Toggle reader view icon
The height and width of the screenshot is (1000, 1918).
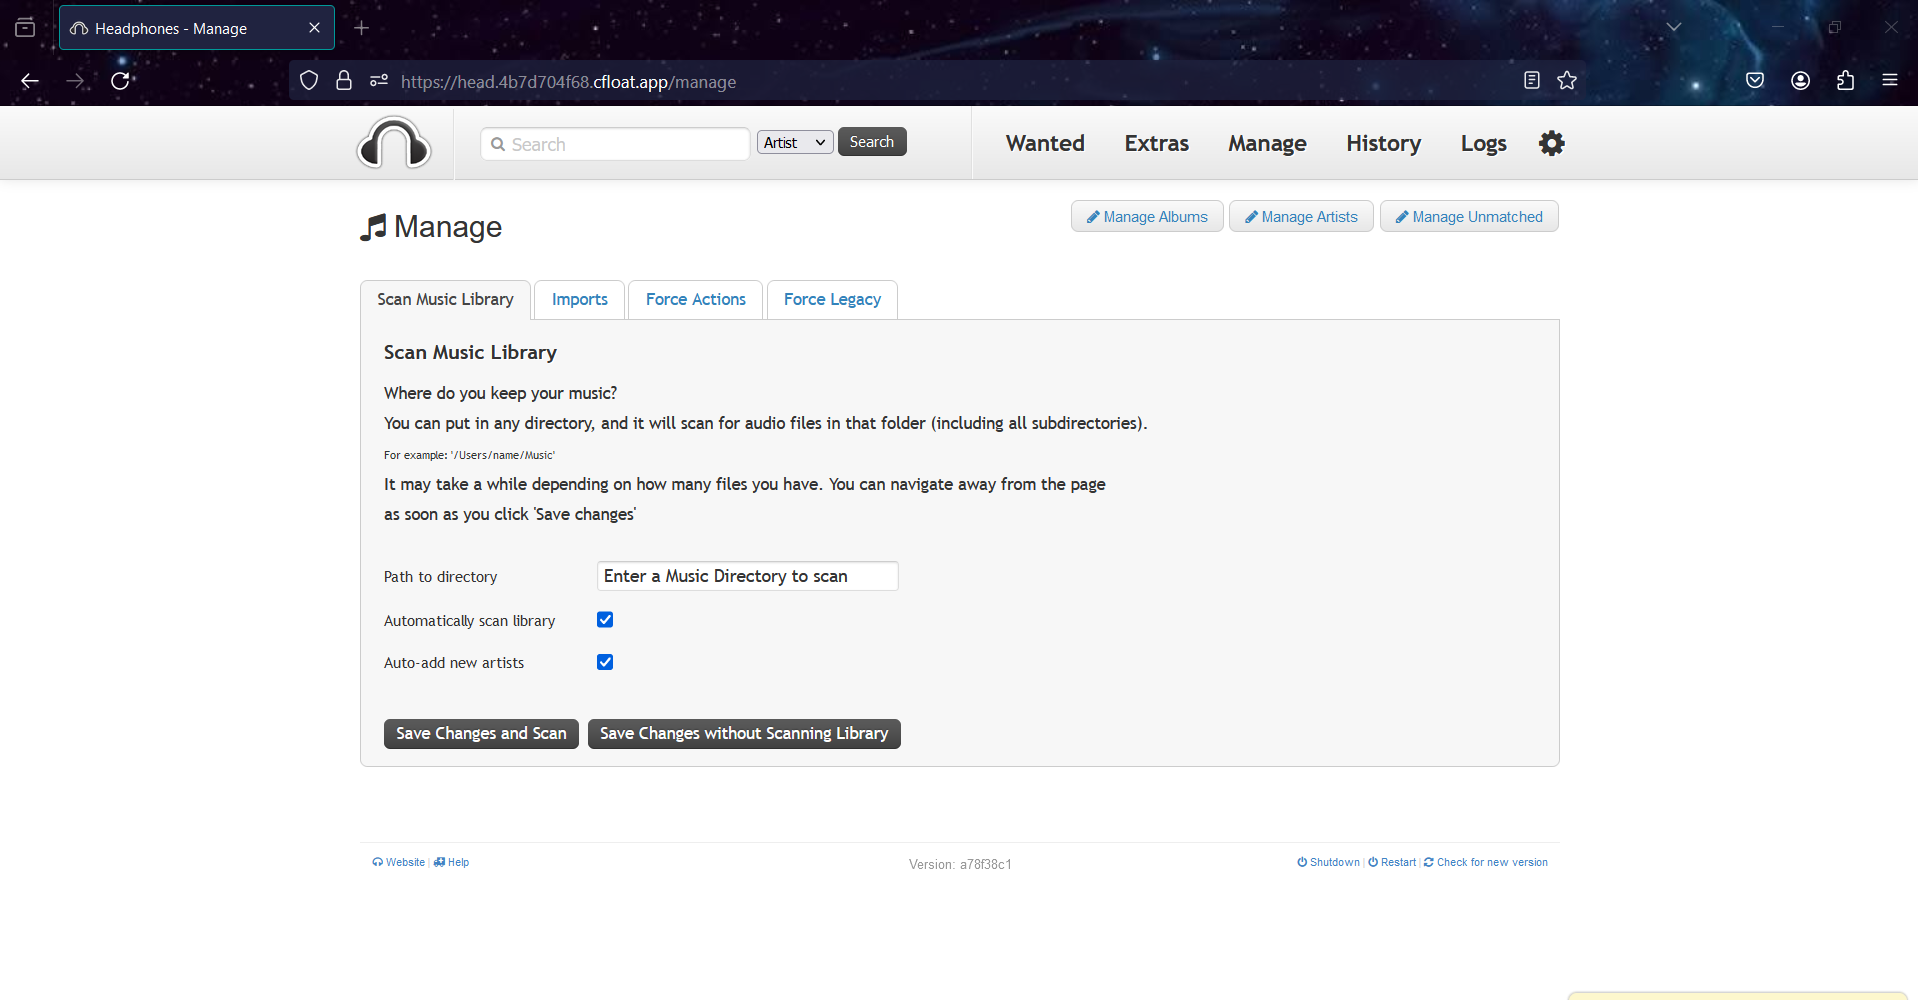1531,81
